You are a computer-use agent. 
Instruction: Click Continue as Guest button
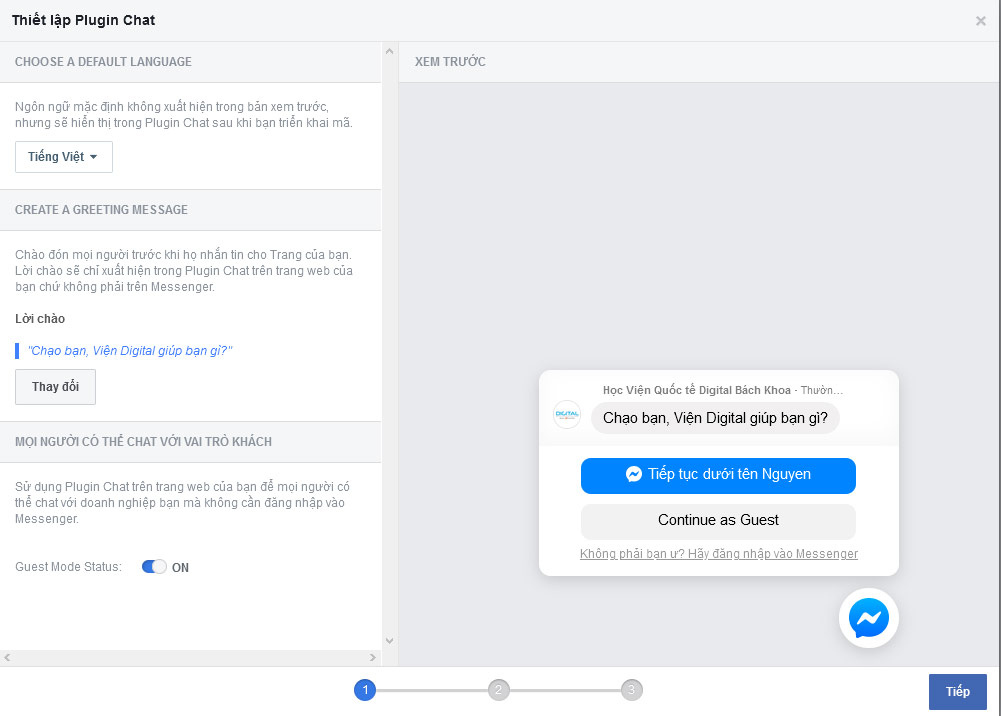[x=718, y=521]
